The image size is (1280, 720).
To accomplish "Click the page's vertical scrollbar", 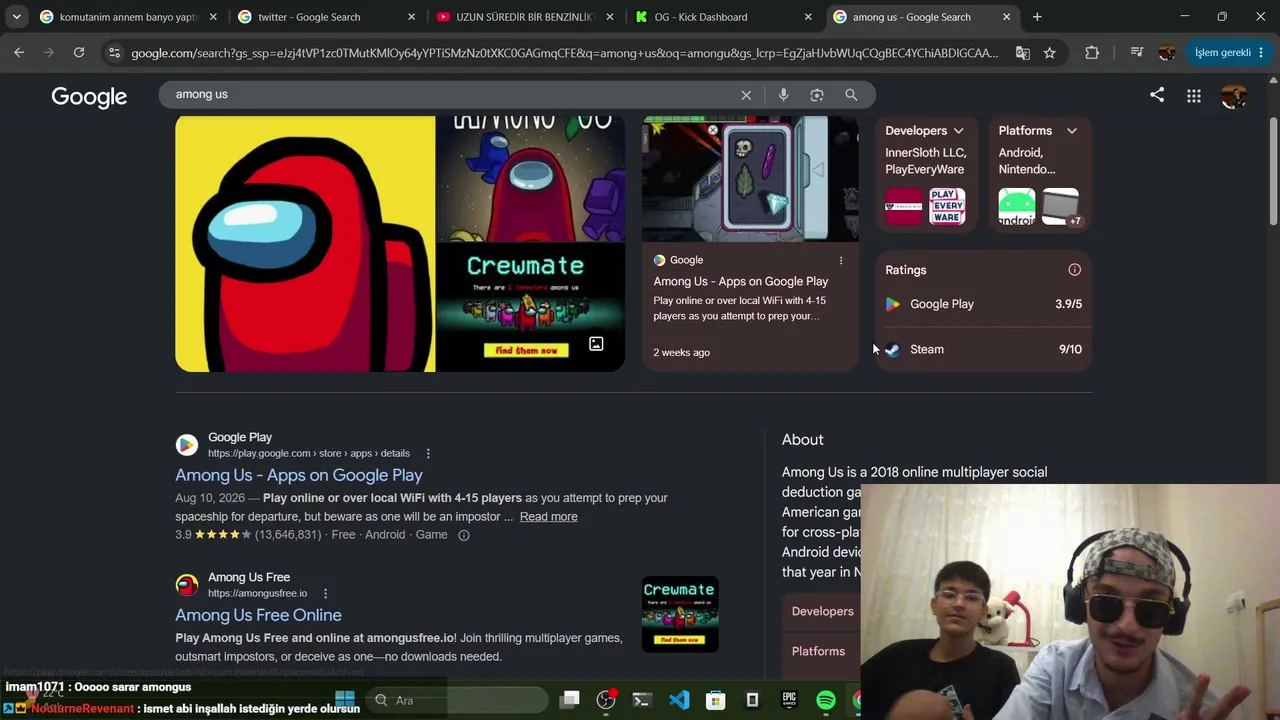I will (x=1273, y=170).
